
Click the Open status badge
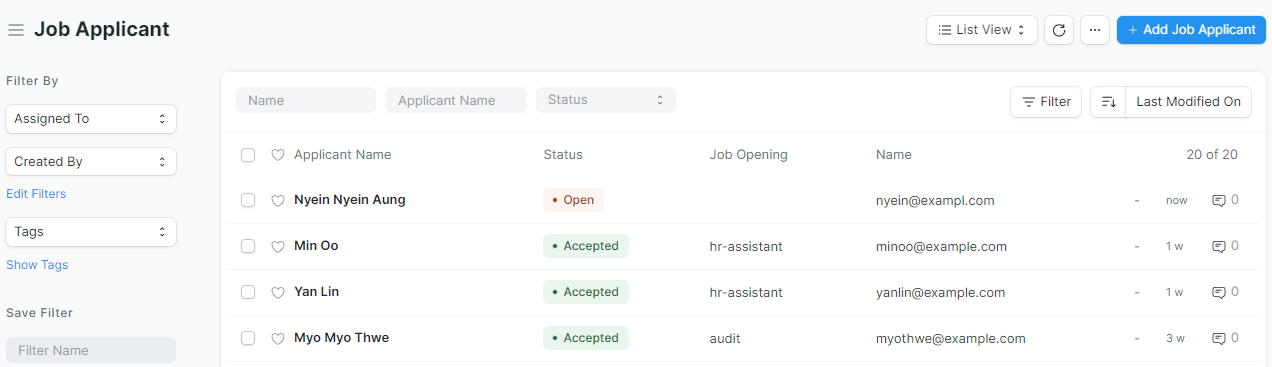tap(574, 200)
